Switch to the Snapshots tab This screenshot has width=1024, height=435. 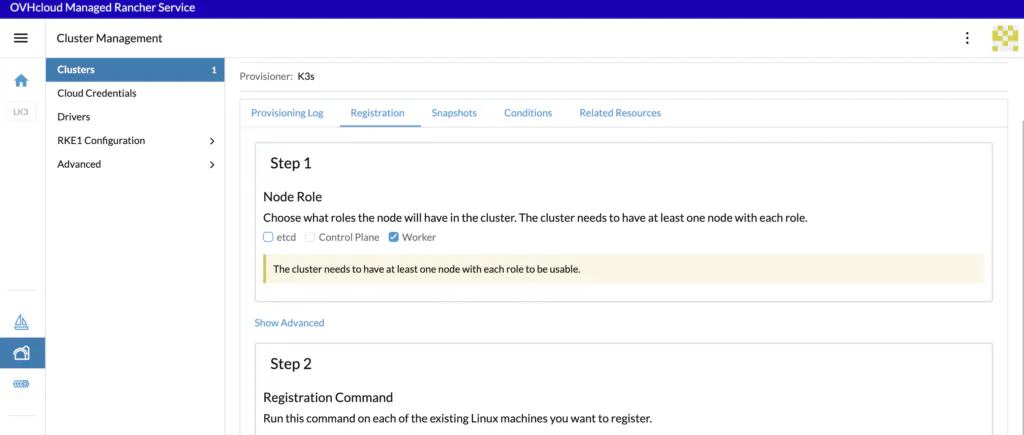click(454, 113)
